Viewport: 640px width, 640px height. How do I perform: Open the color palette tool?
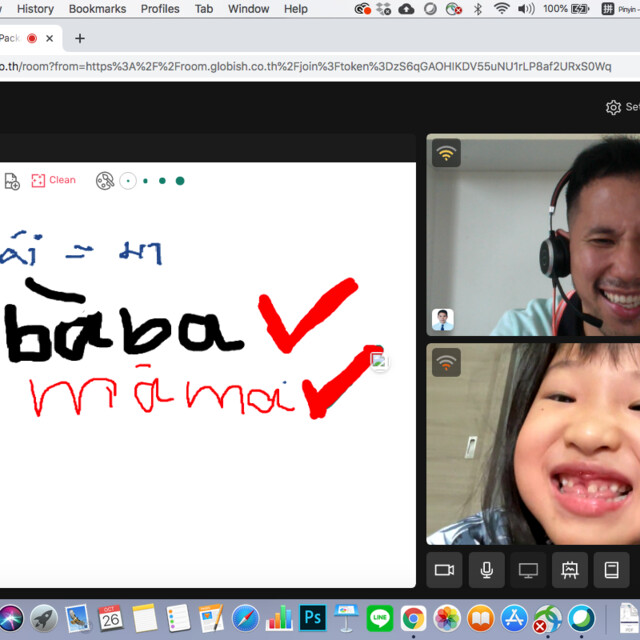(x=105, y=181)
